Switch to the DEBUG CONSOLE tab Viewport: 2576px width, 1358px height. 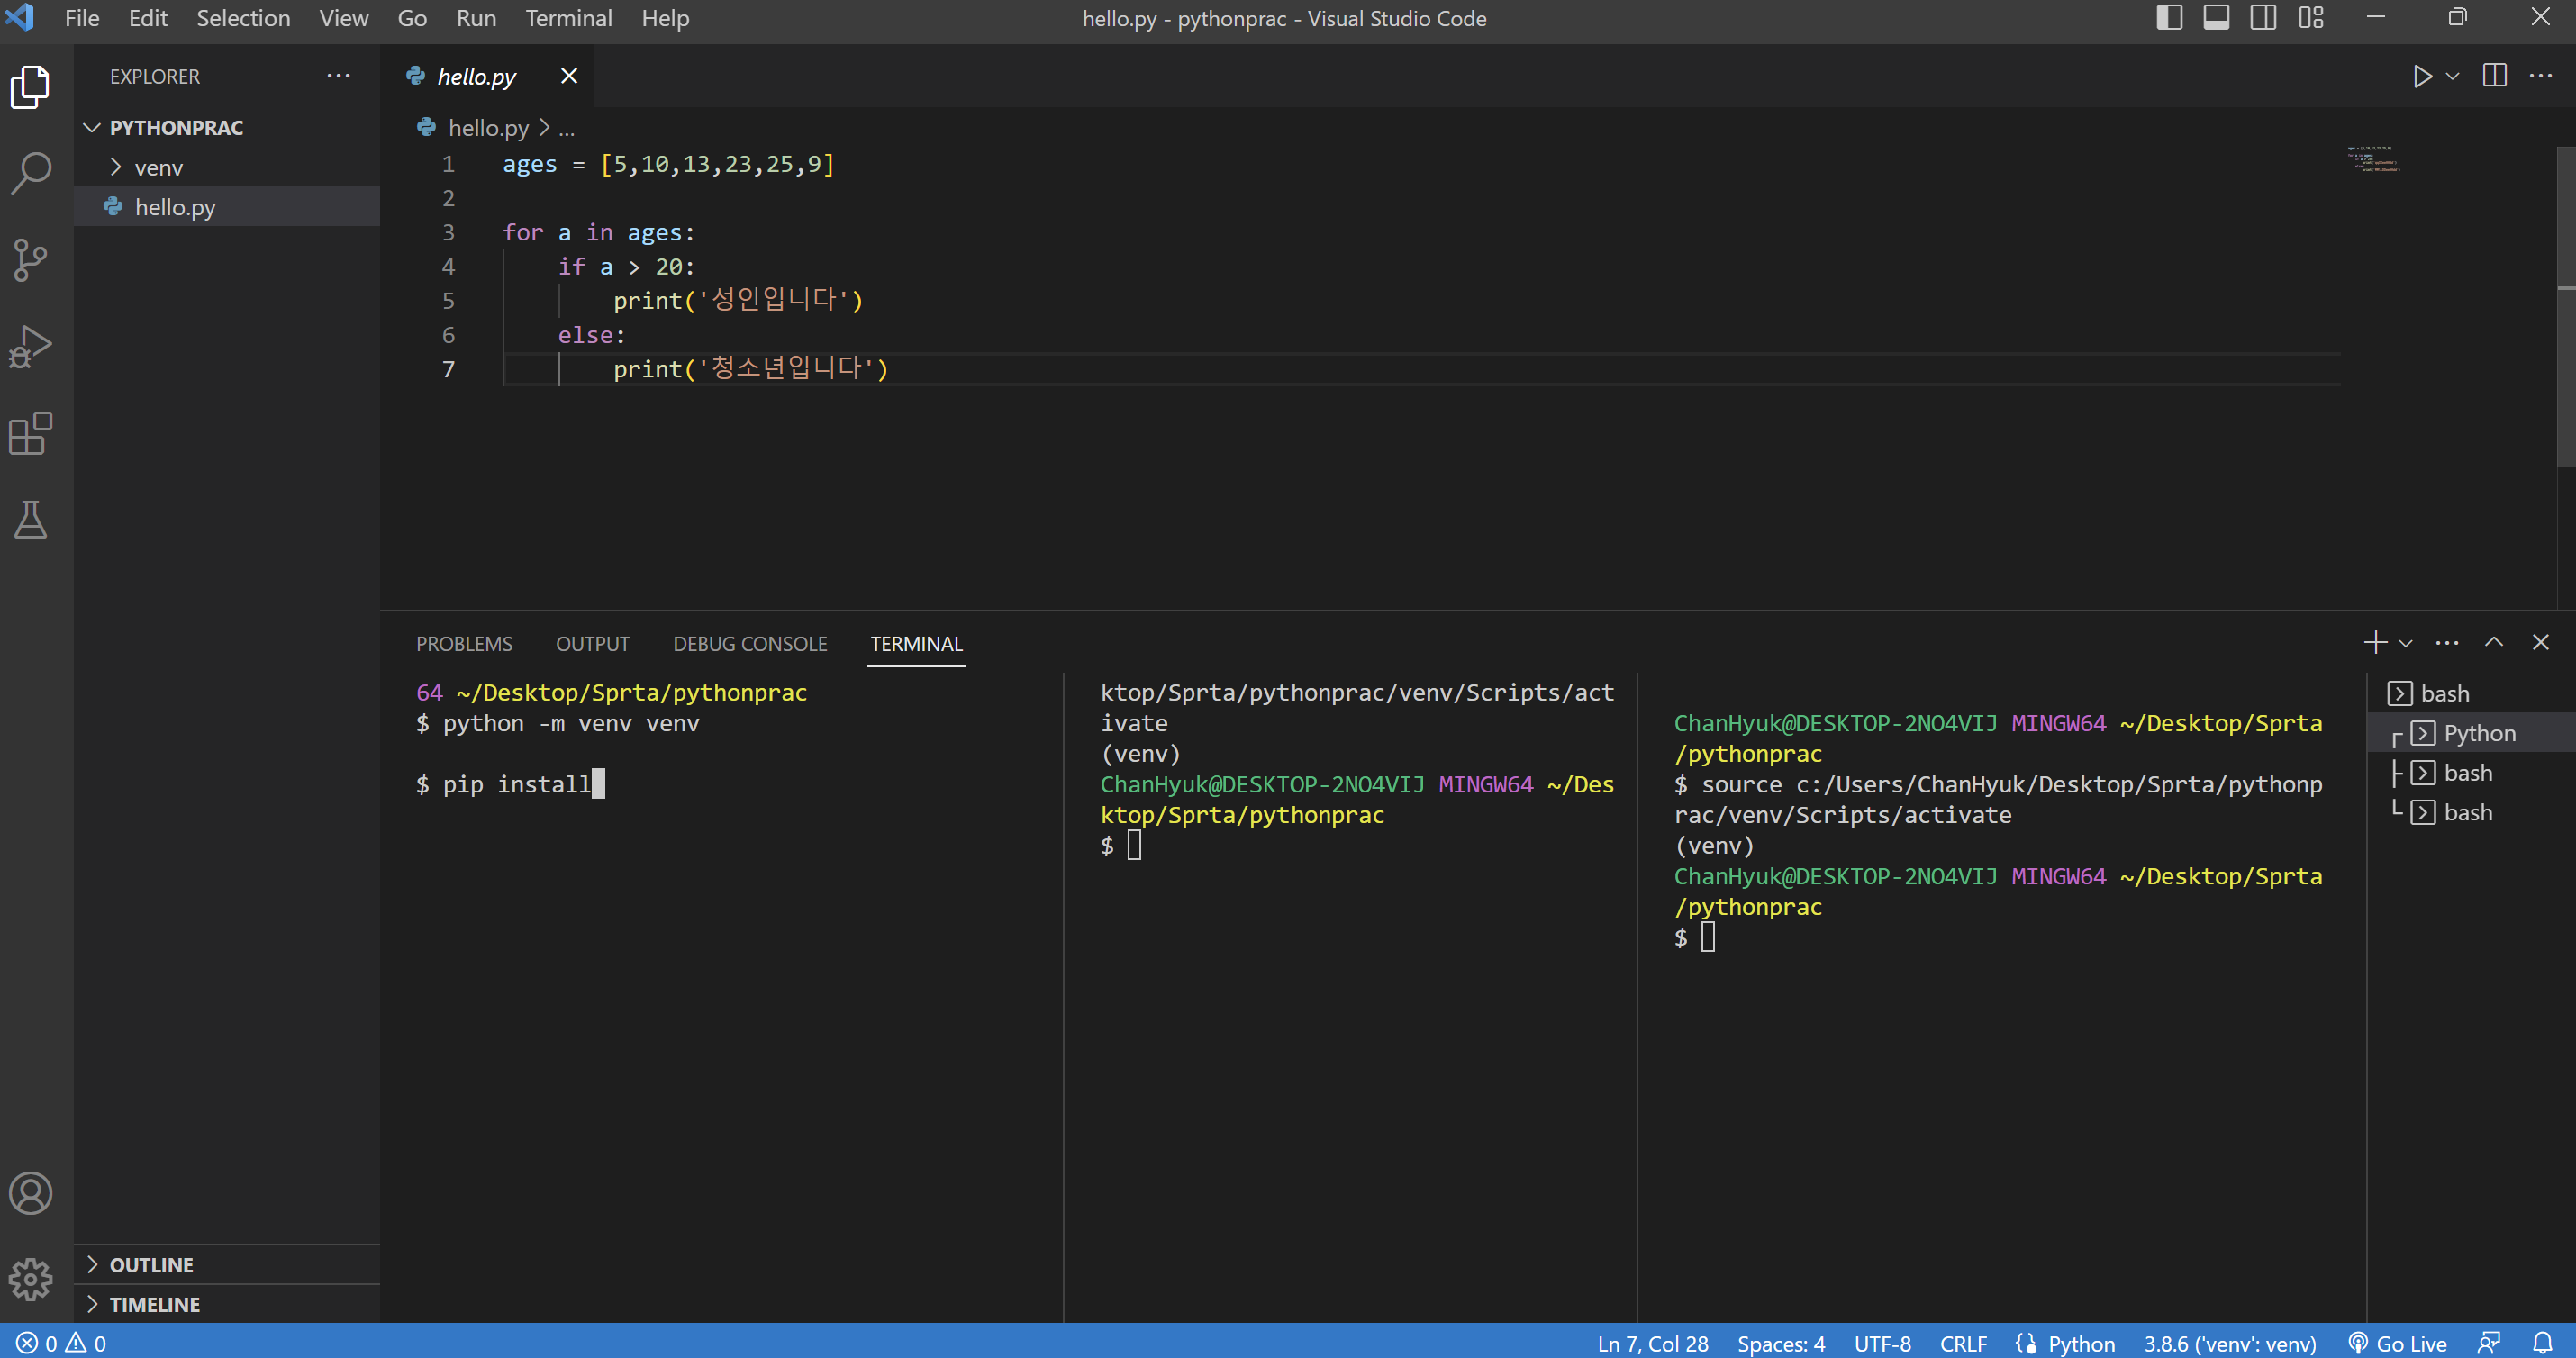(x=750, y=644)
